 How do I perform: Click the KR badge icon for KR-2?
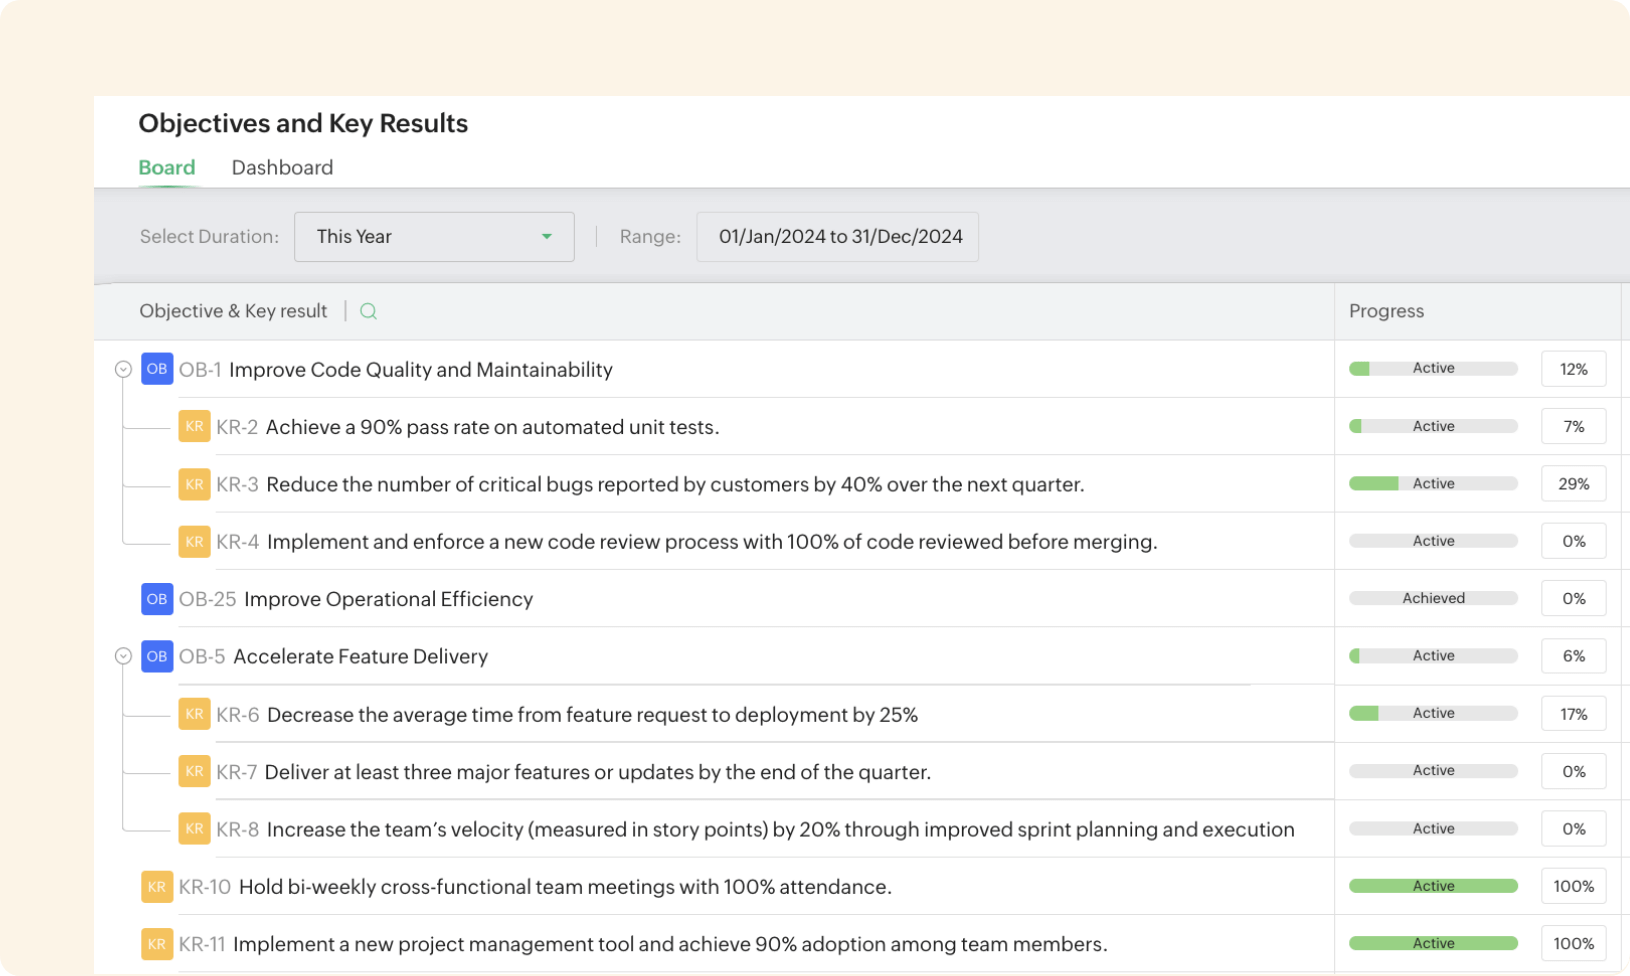194,427
